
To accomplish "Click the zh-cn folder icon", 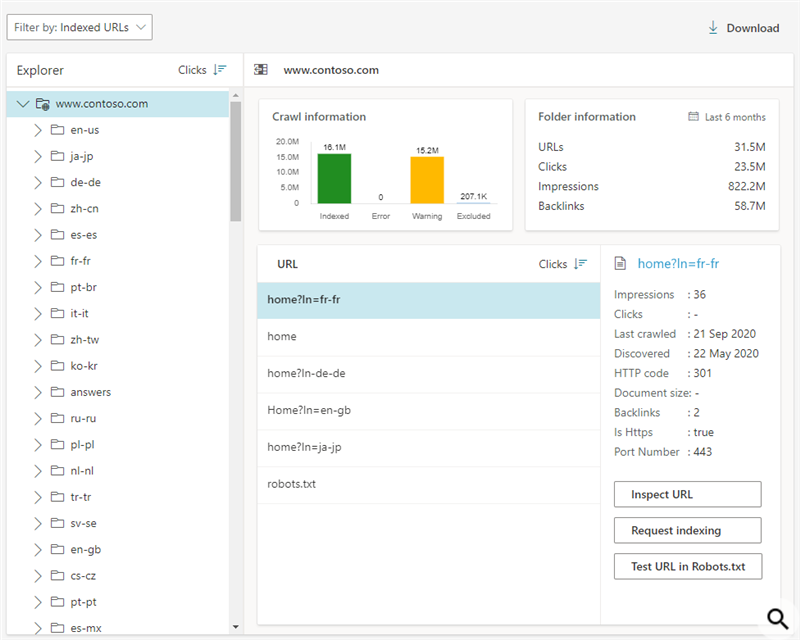I will point(57,208).
